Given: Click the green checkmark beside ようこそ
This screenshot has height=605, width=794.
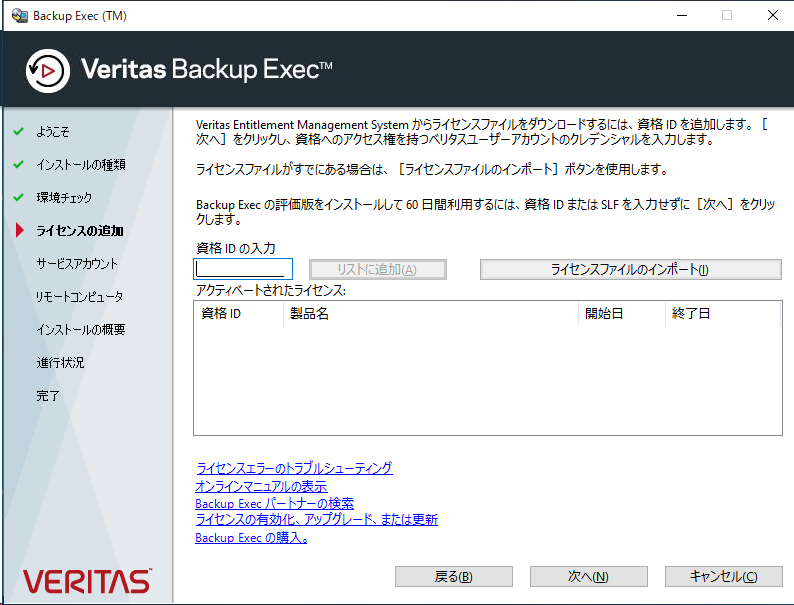Looking at the screenshot, I should point(19,132).
